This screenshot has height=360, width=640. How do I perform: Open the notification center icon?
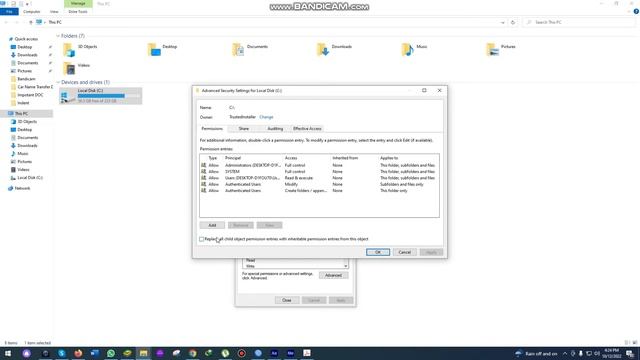coord(631,353)
